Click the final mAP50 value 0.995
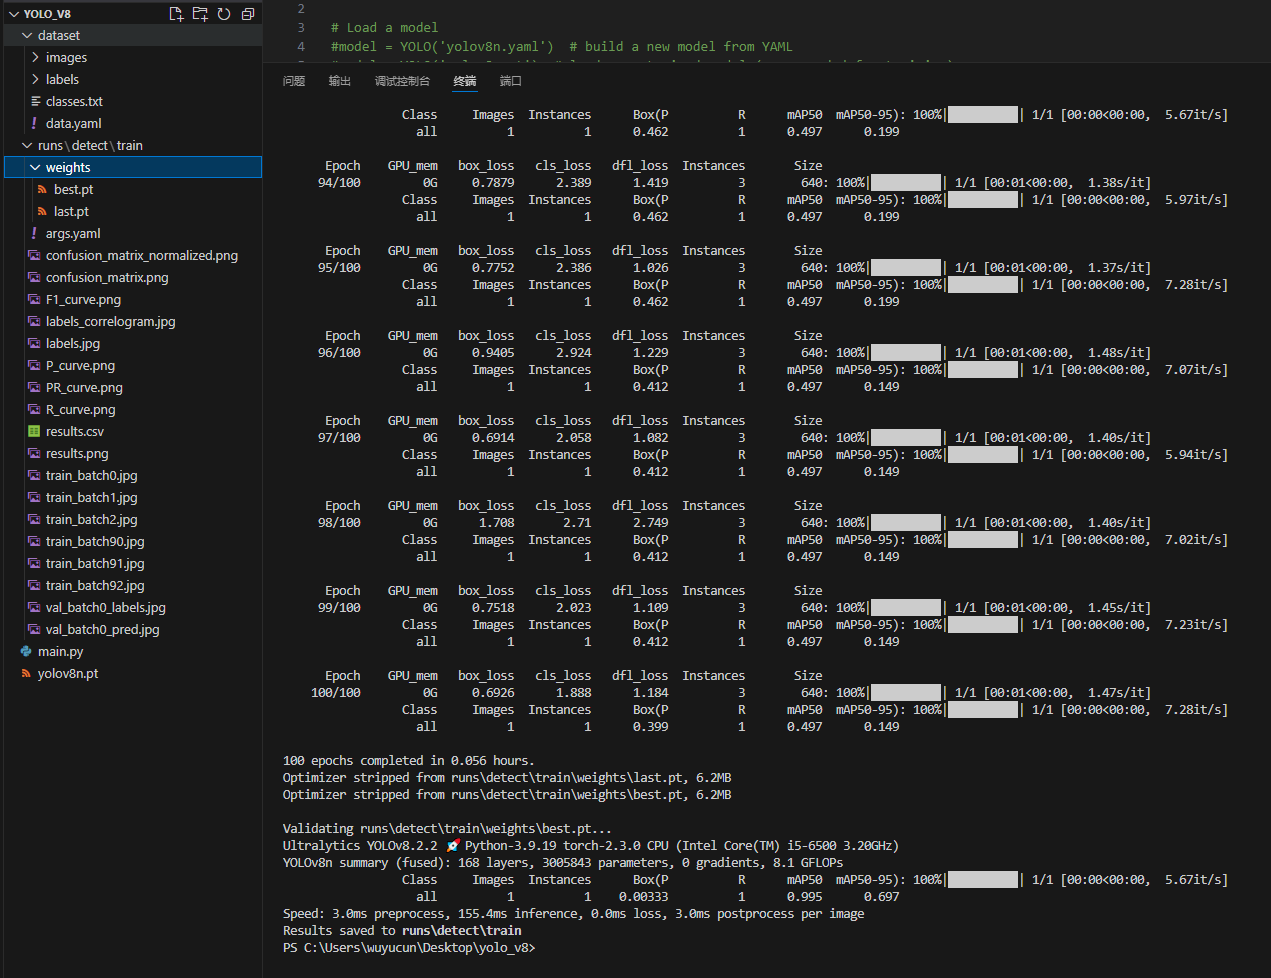Image resolution: width=1271 pixels, height=978 pixels. click(804, 896)
